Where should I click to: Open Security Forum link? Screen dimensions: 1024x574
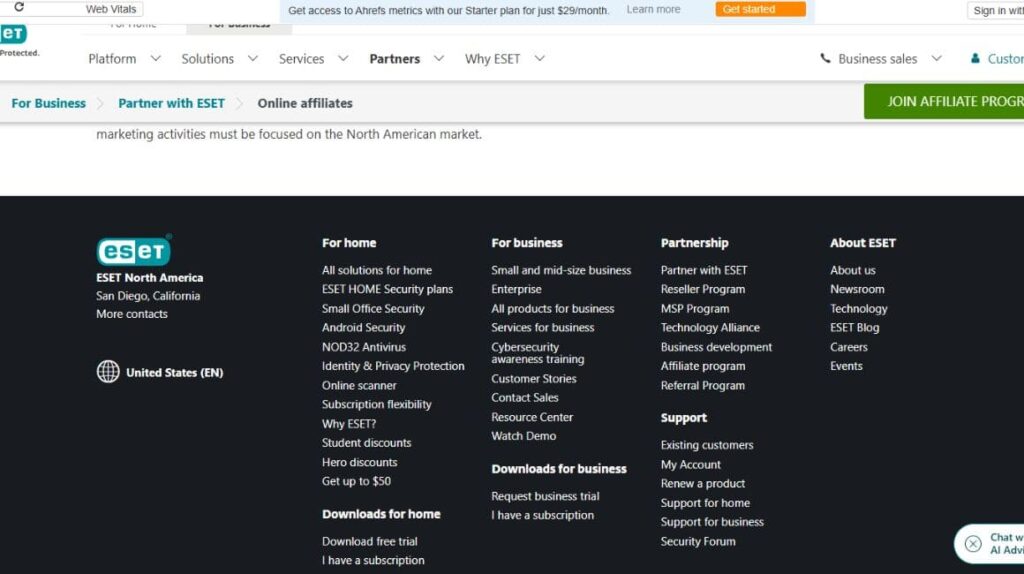(x=697, y=541)
